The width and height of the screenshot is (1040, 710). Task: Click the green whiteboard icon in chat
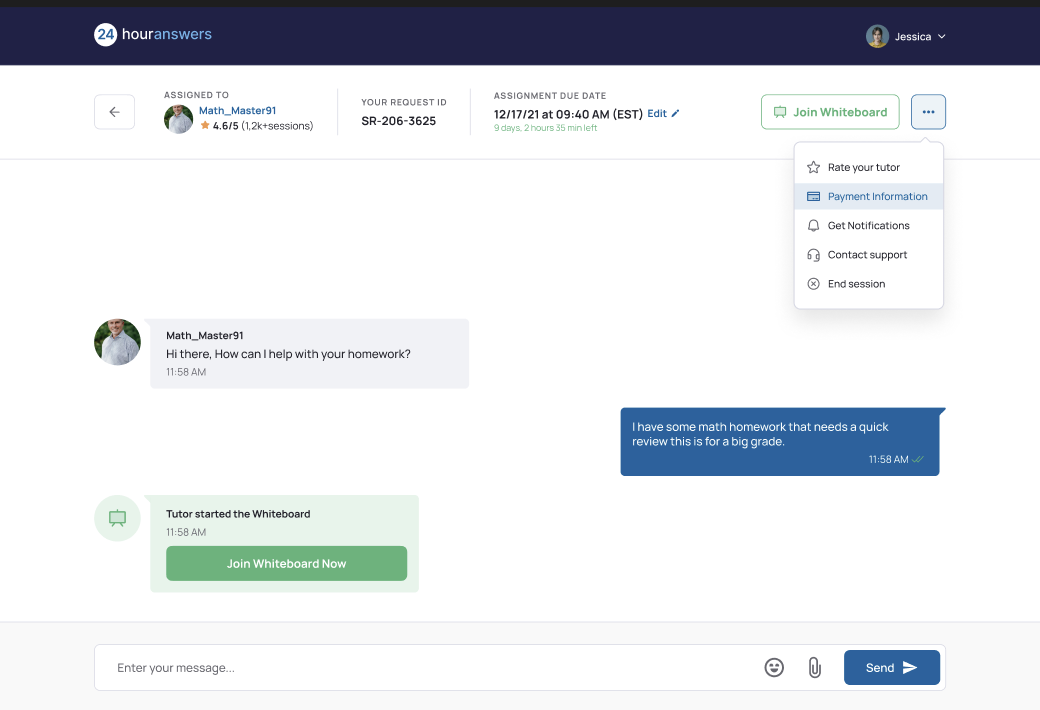click(x=117, y=518)
